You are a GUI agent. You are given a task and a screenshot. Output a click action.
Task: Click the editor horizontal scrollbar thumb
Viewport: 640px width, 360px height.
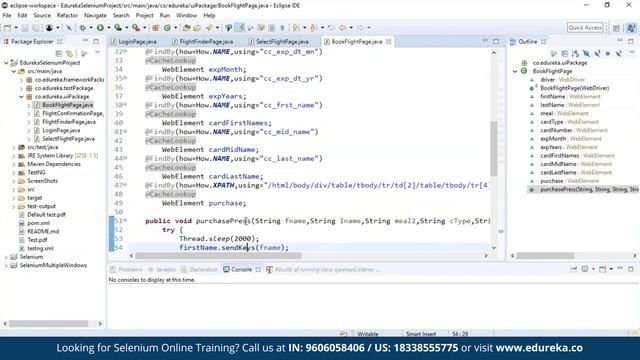[218, 256]
